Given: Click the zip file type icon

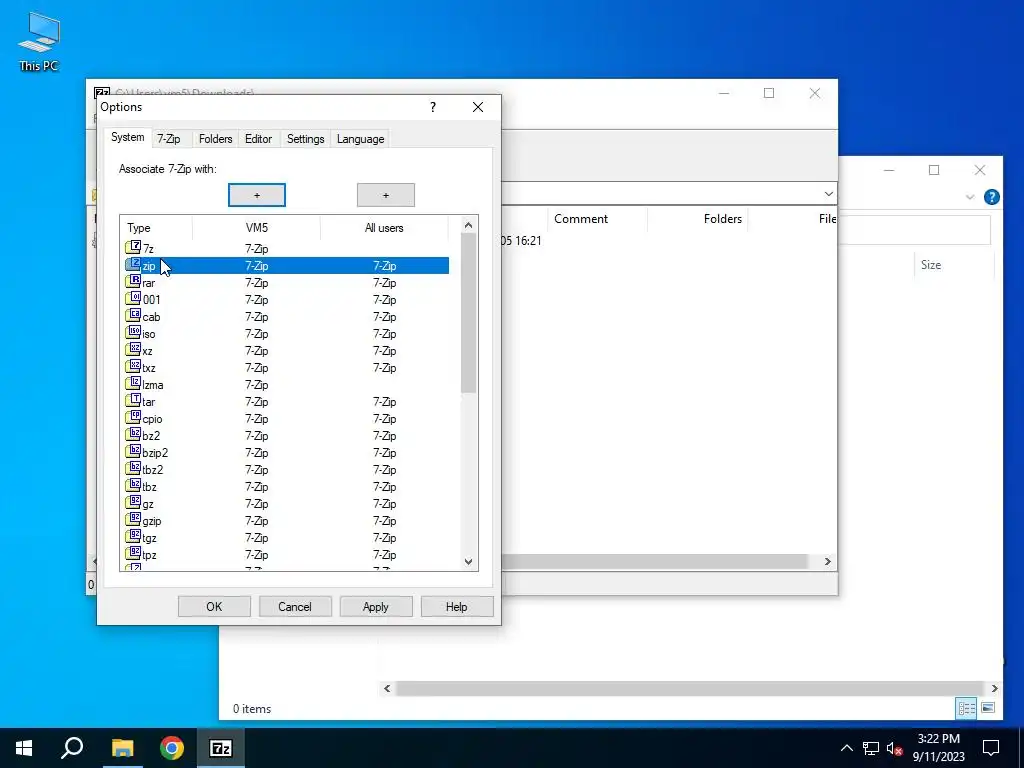Looking at the screenshot, I should (x=133, y=264).
